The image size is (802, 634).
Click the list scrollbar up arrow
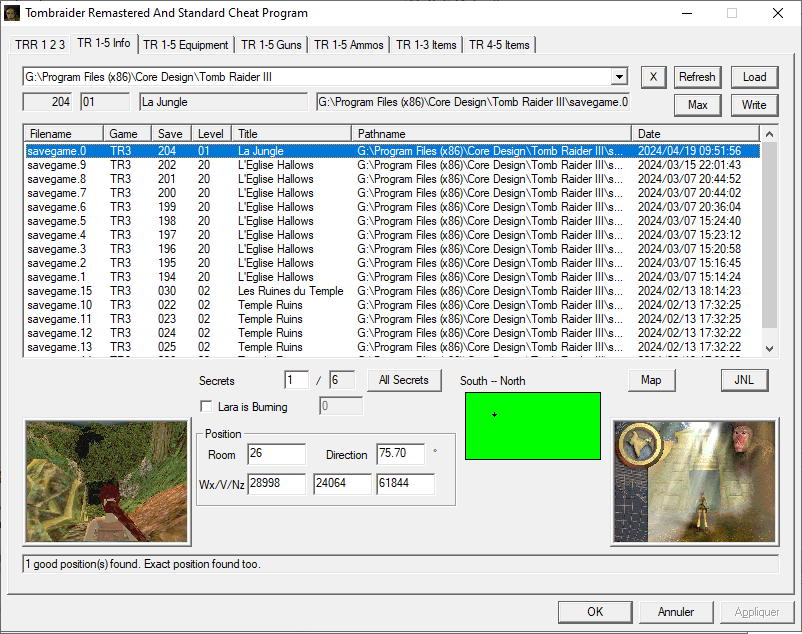(x=769, y=134)
